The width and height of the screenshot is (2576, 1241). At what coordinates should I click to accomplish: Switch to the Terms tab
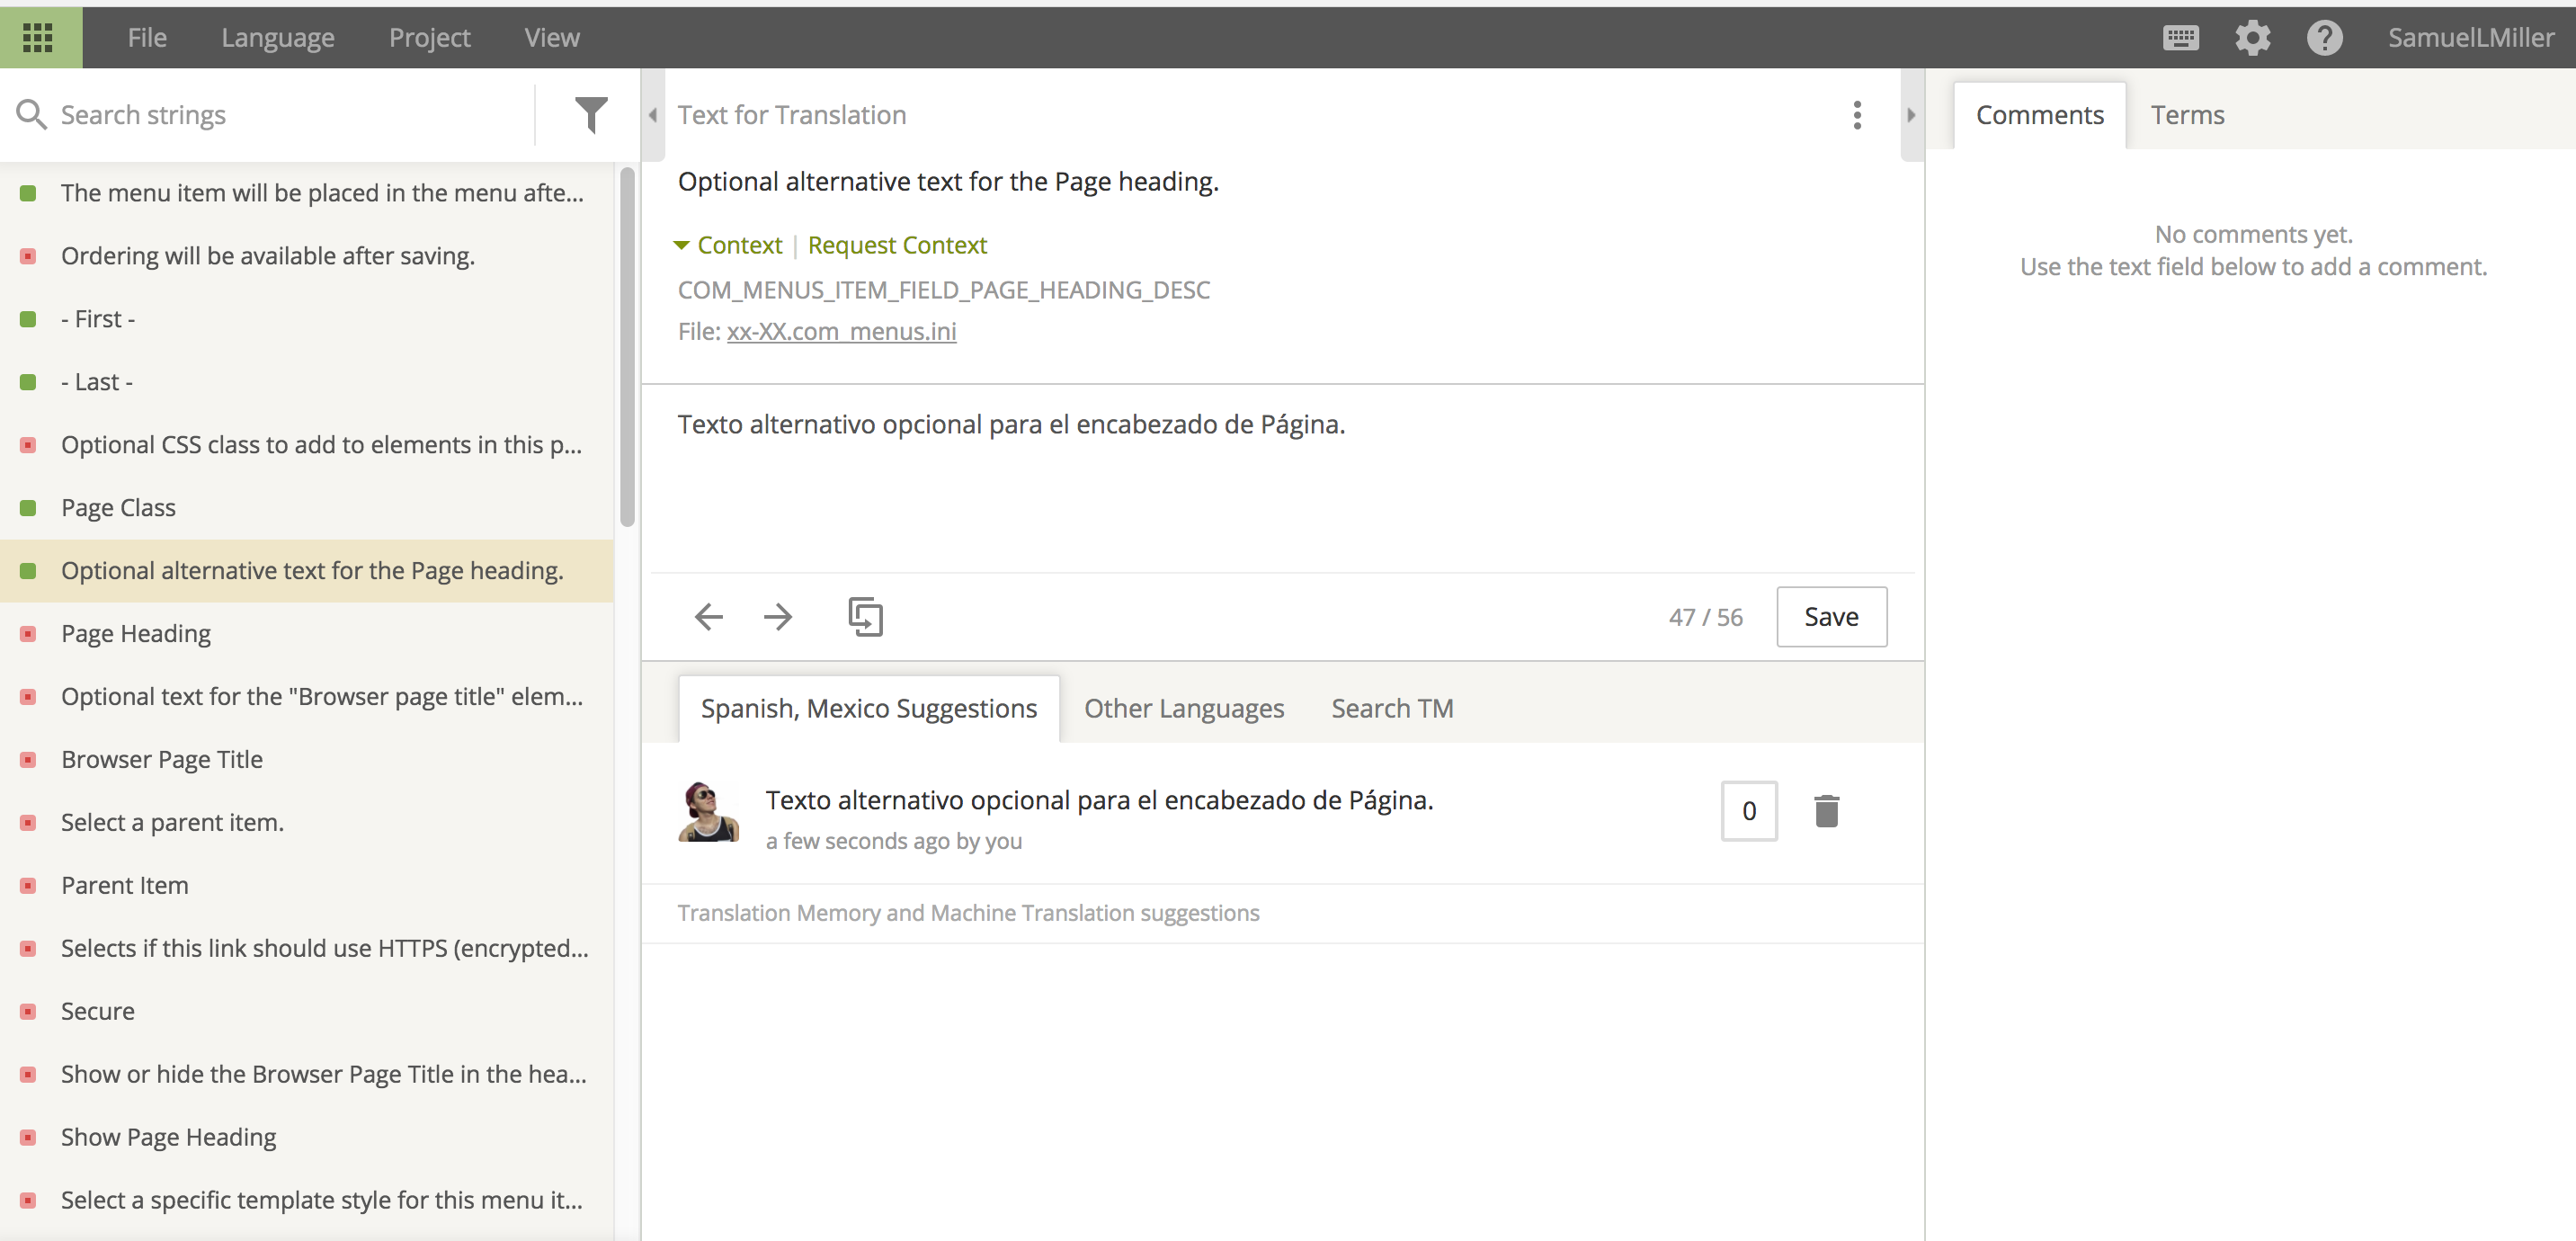point(2187,115)
